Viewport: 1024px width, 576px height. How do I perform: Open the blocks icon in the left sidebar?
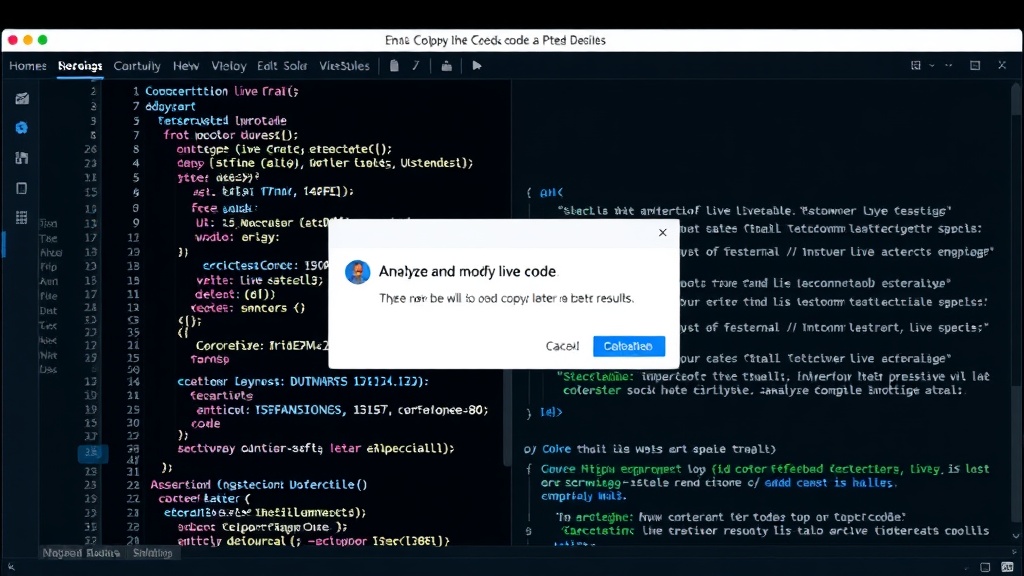click(22, 158)
